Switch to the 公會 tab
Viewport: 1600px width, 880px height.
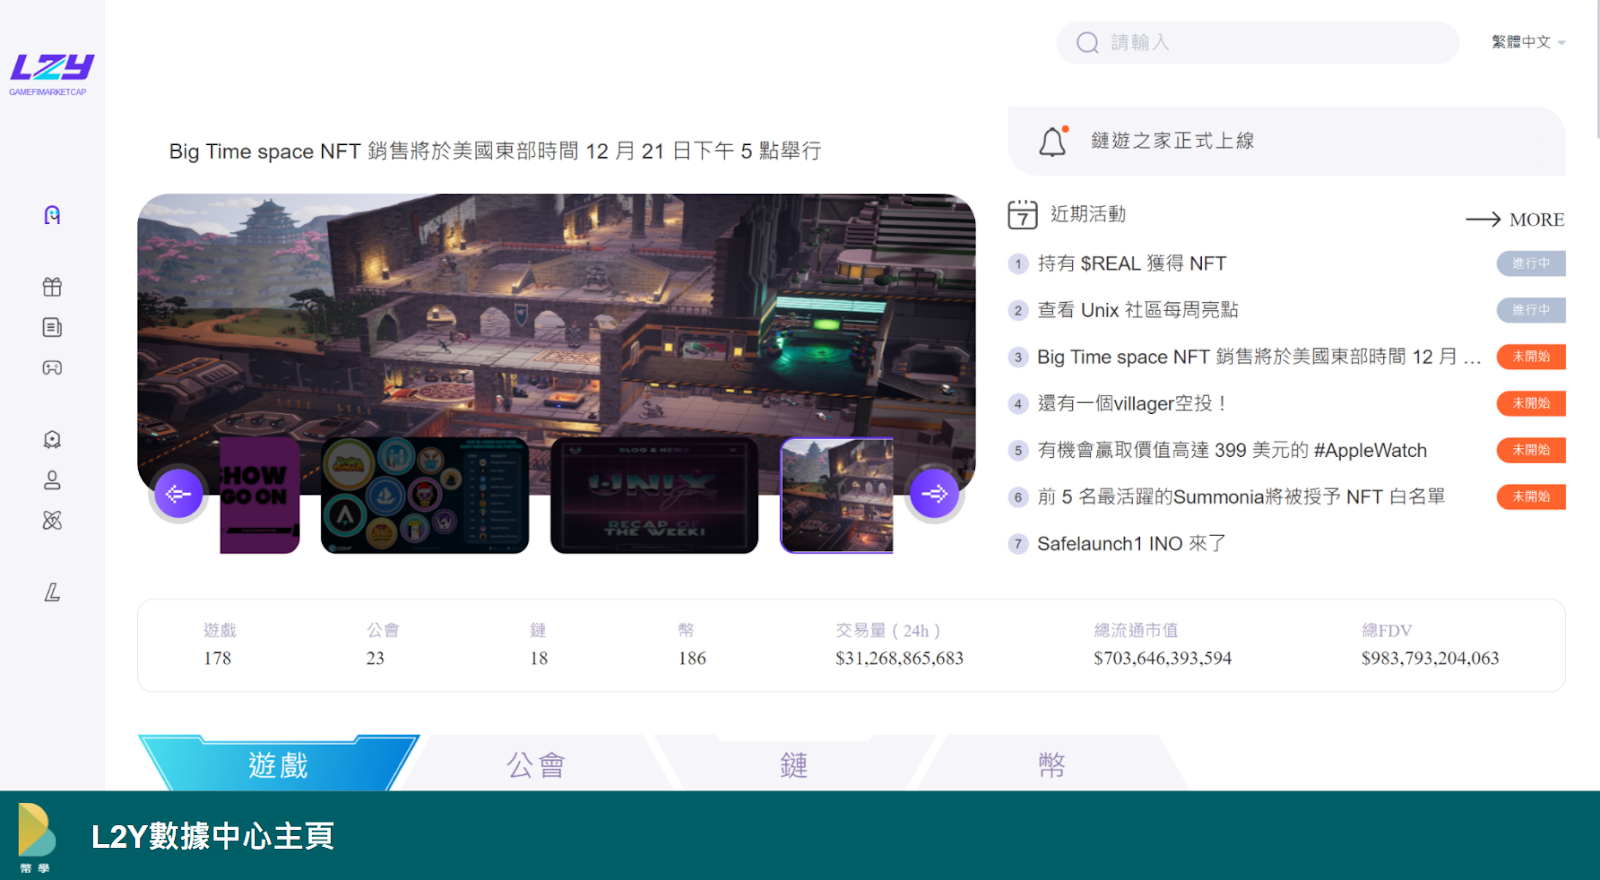pyautogui.click(x=536, y=764)
